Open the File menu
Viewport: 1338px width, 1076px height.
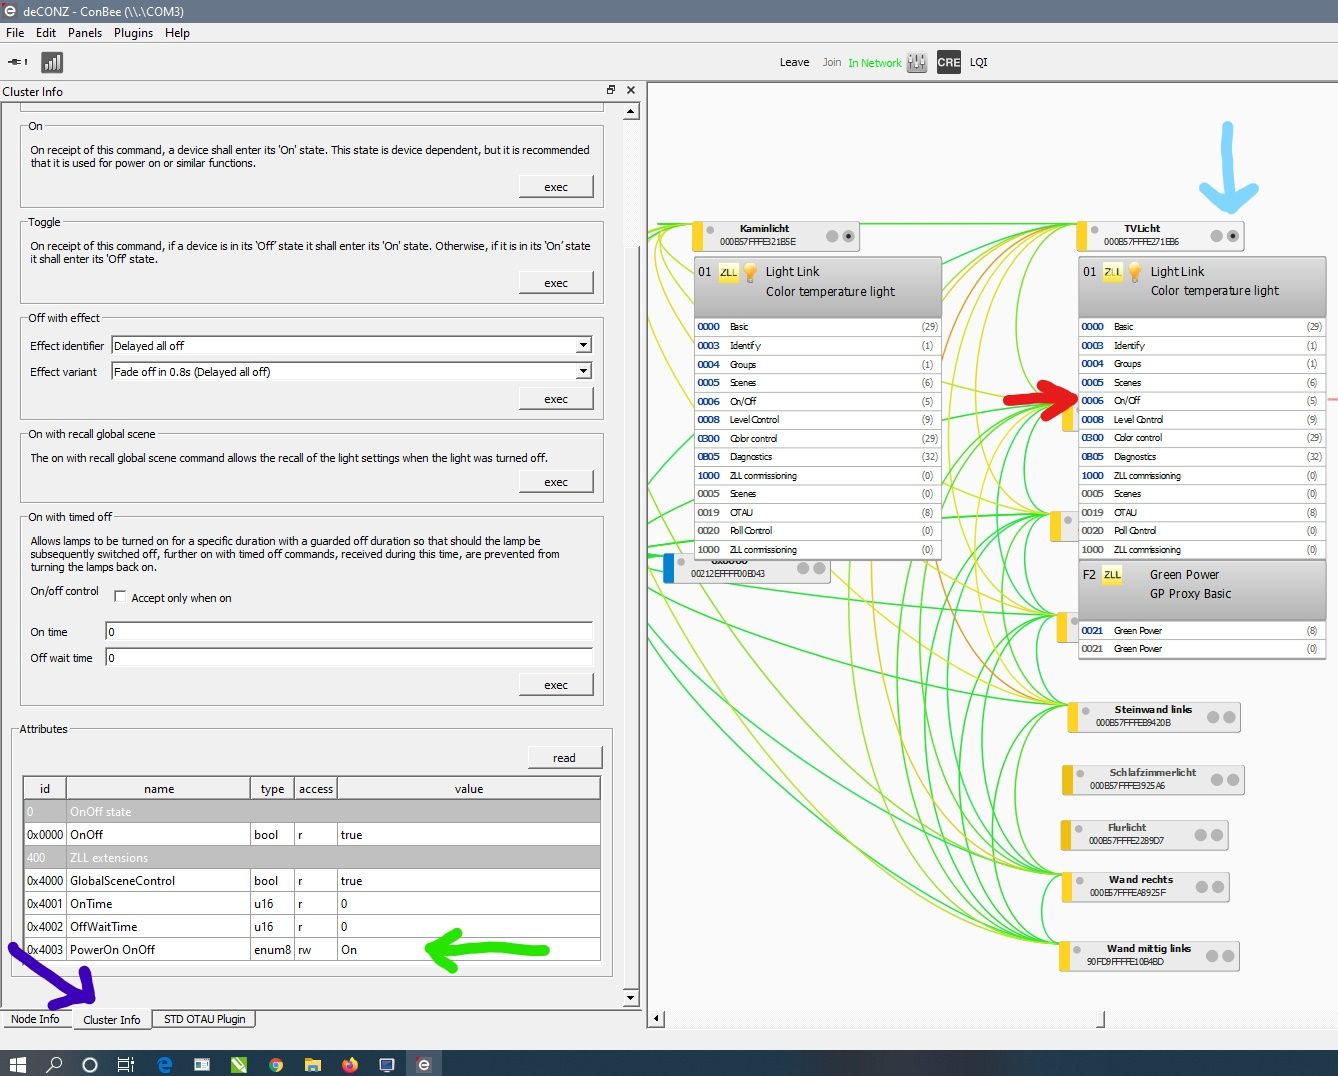15,33
